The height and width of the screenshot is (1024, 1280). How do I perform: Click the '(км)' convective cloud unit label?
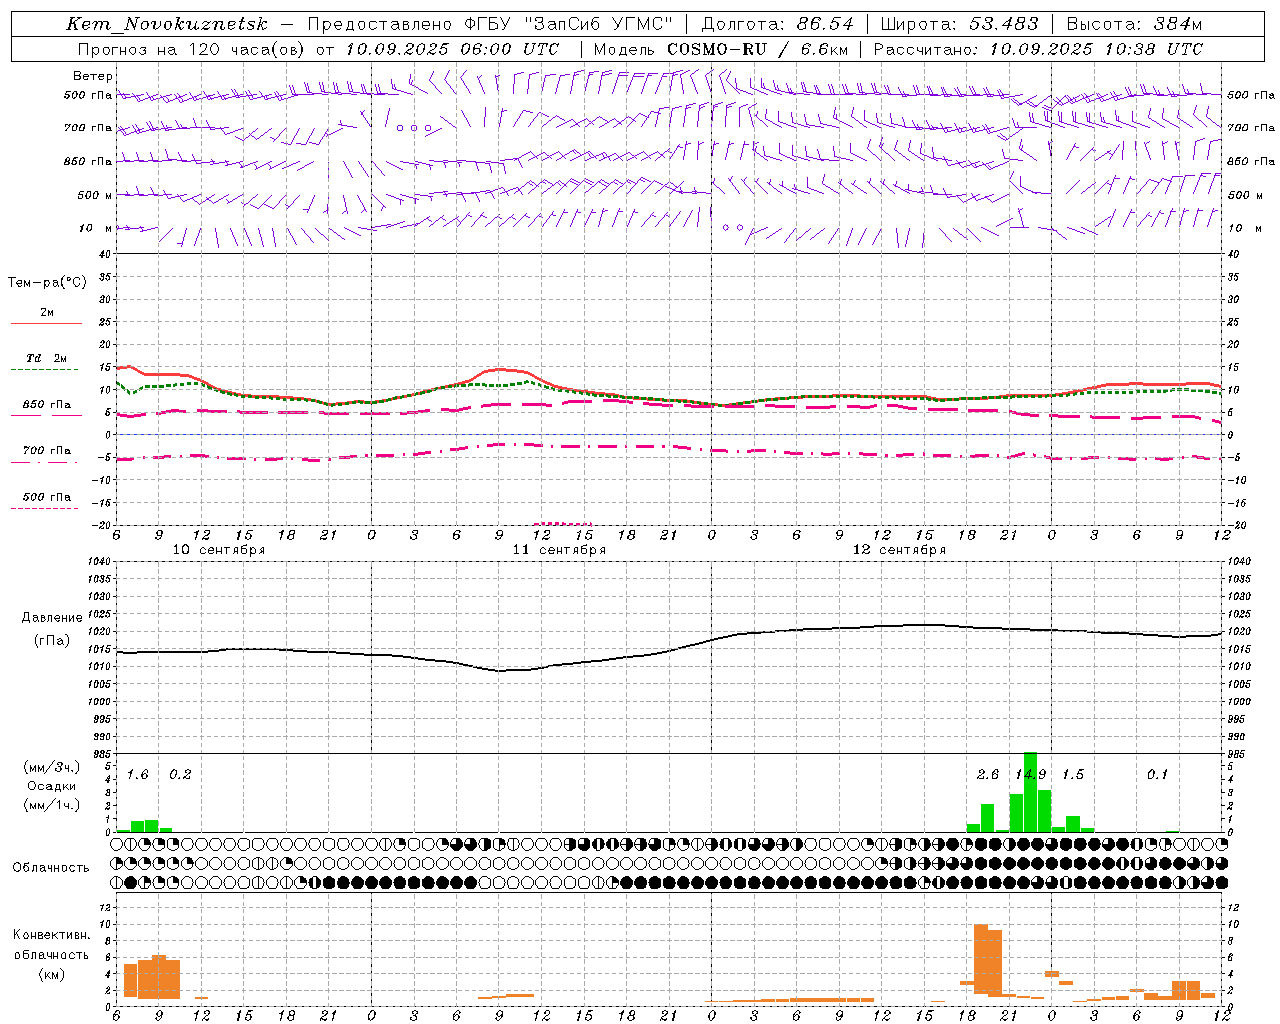[x=51, y=973]
